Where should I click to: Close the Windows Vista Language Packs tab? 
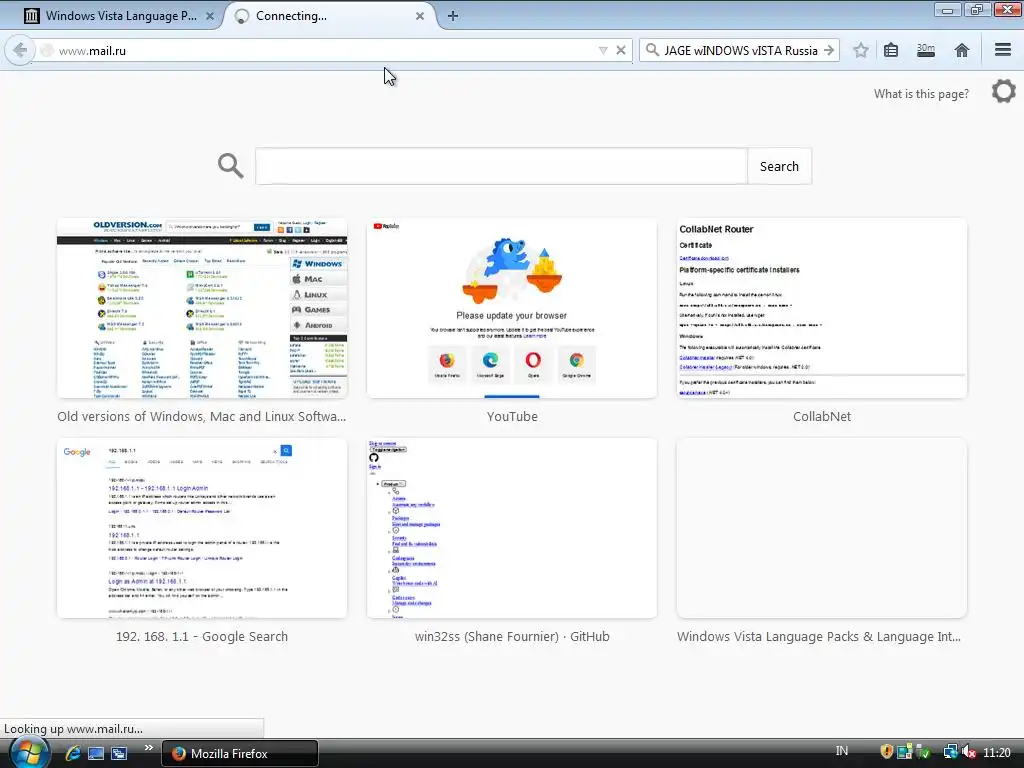coord(210,16)
